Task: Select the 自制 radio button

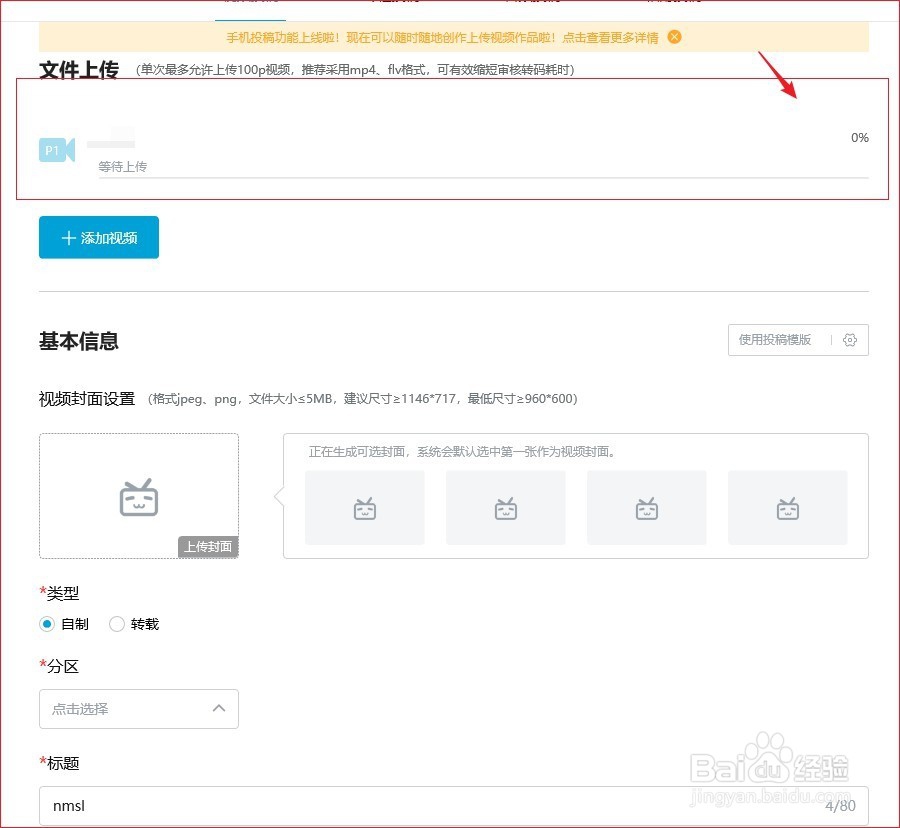Action: coord(47,624)
